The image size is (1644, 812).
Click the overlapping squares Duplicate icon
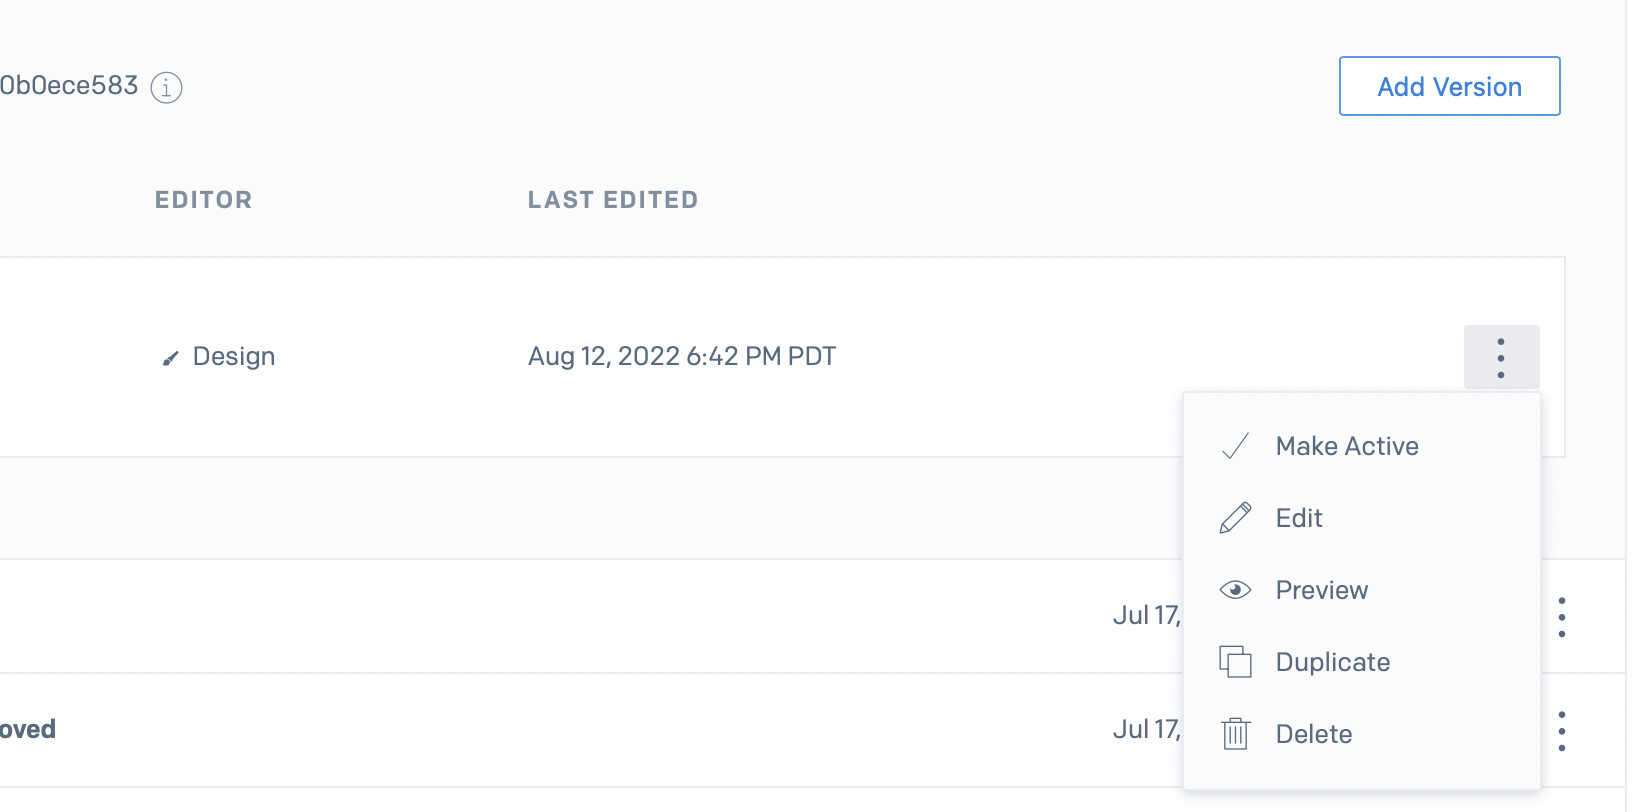1236,662
